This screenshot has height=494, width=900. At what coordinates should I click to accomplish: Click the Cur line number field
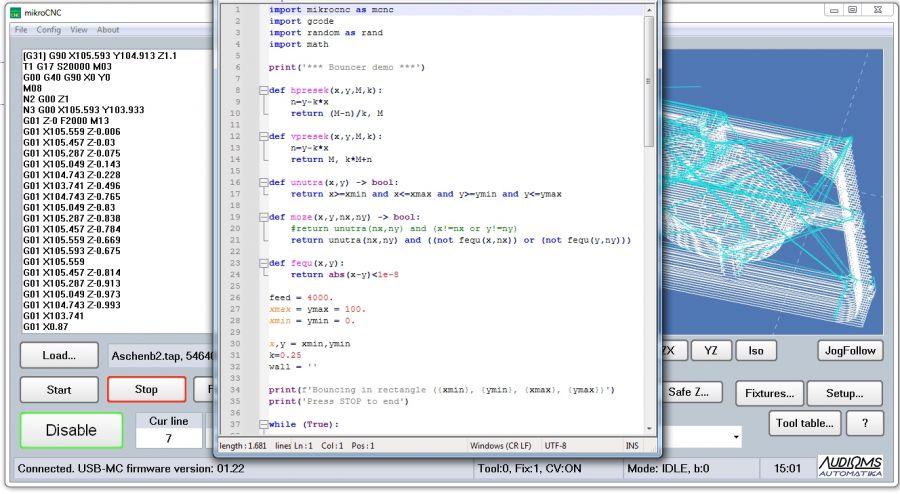(x=168, y=439)
